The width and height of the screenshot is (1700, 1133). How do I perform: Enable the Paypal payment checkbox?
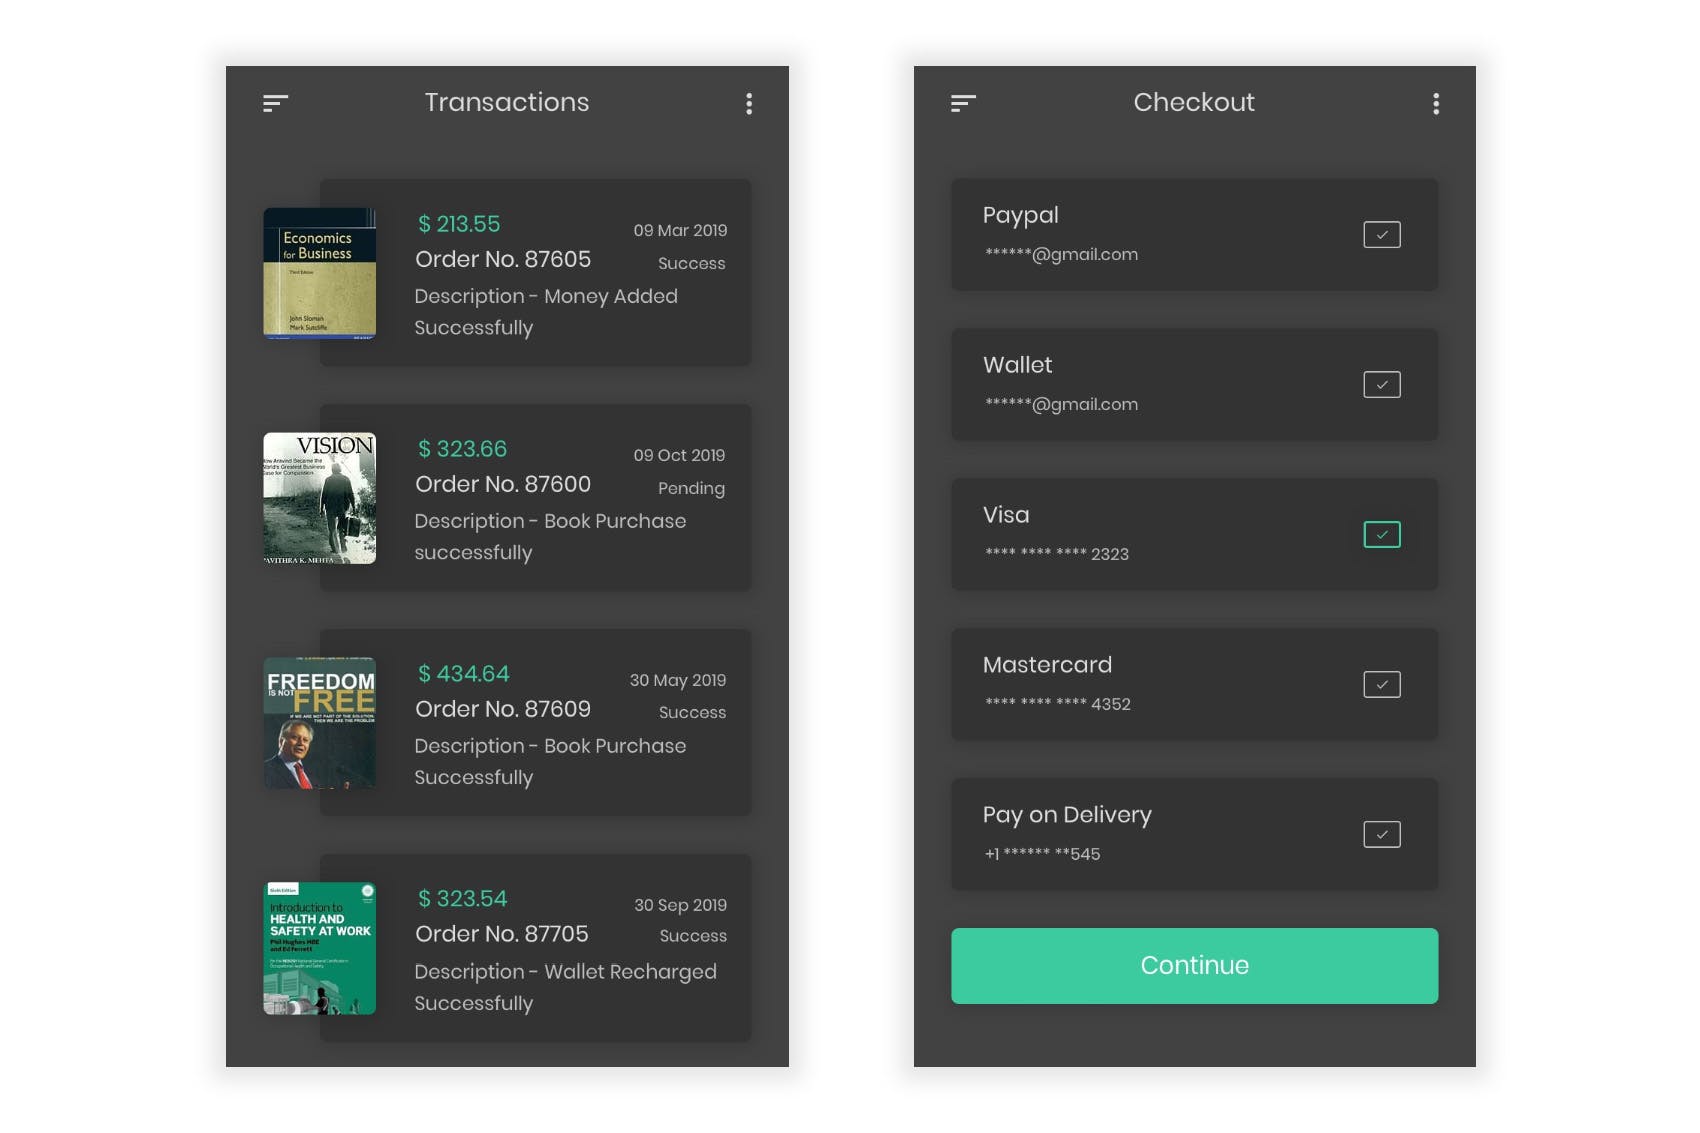(1381, 234)
